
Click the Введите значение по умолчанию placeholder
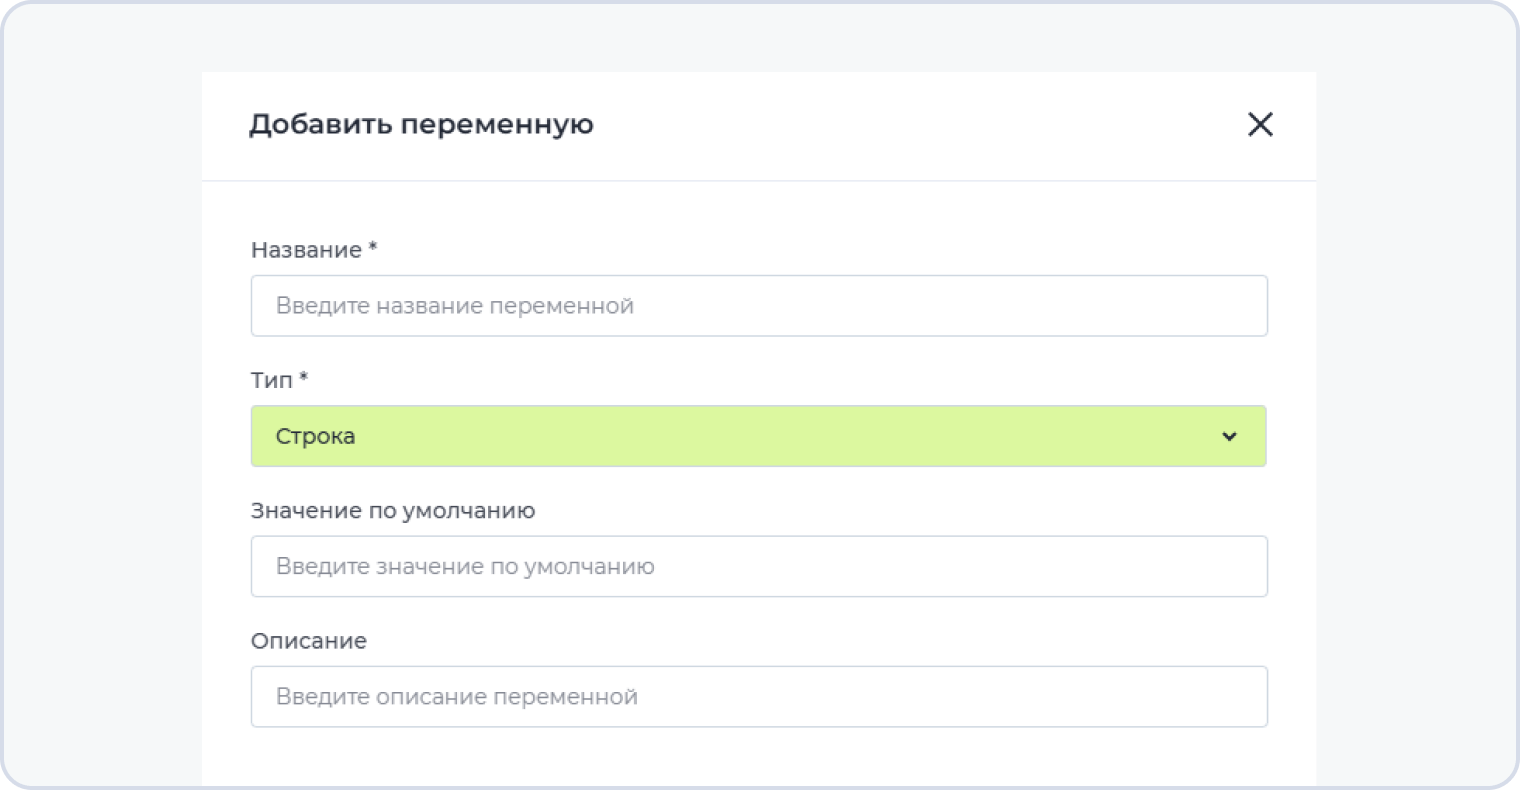[x=465, y=567]
